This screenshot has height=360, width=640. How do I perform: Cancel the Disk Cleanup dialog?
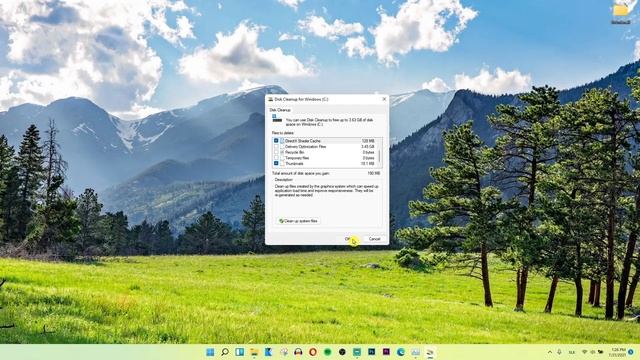374,239
